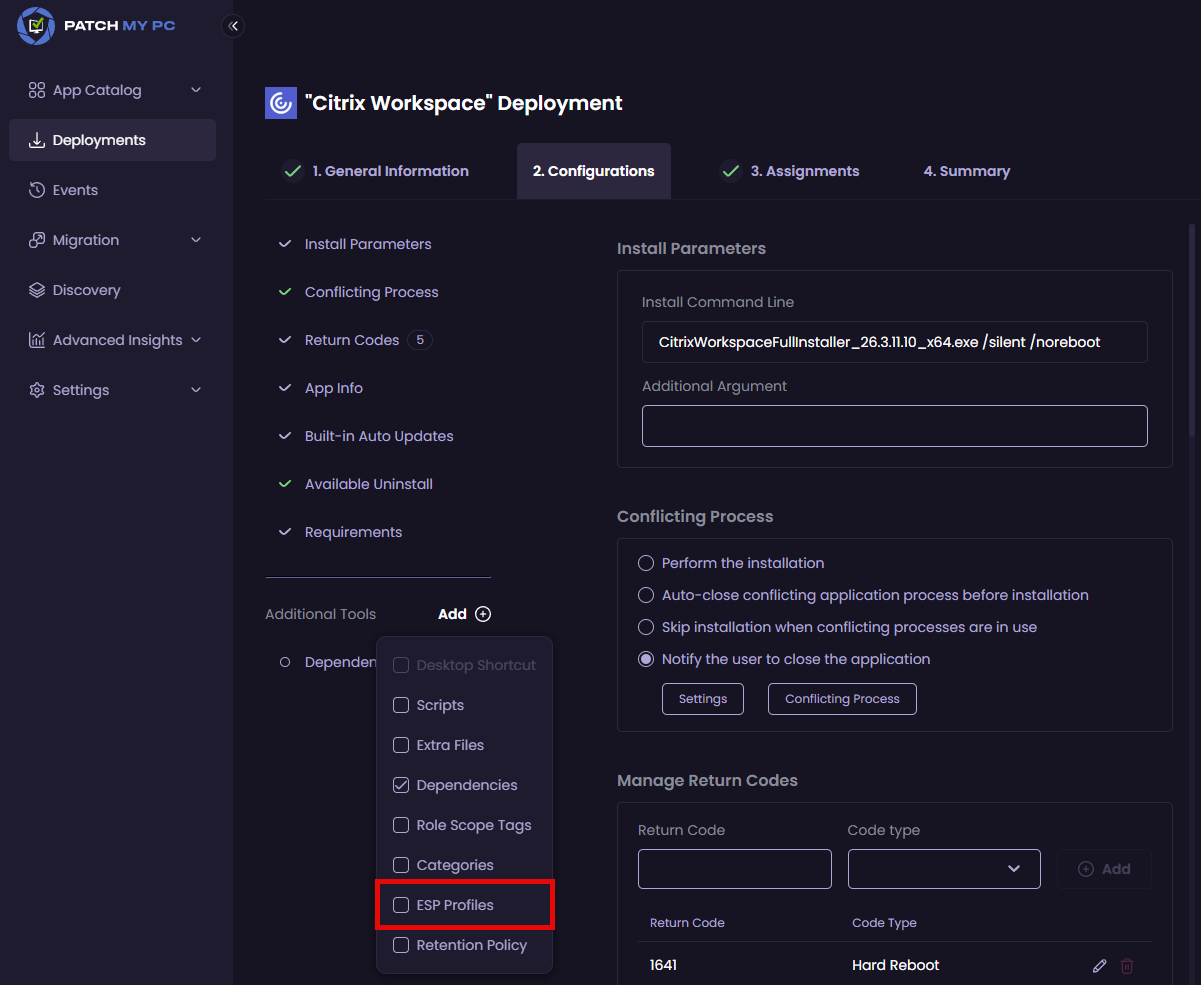This screenshot has width=1201, height=985.
Task: Open the Code type dropdown
Action: (944, 869)
